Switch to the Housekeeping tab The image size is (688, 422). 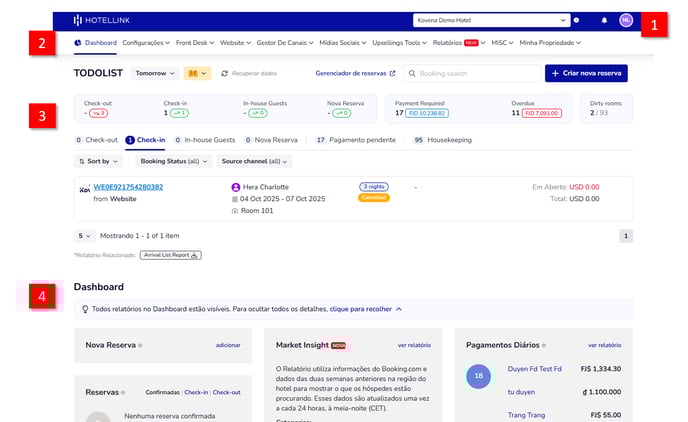click(x=443, y=140)
